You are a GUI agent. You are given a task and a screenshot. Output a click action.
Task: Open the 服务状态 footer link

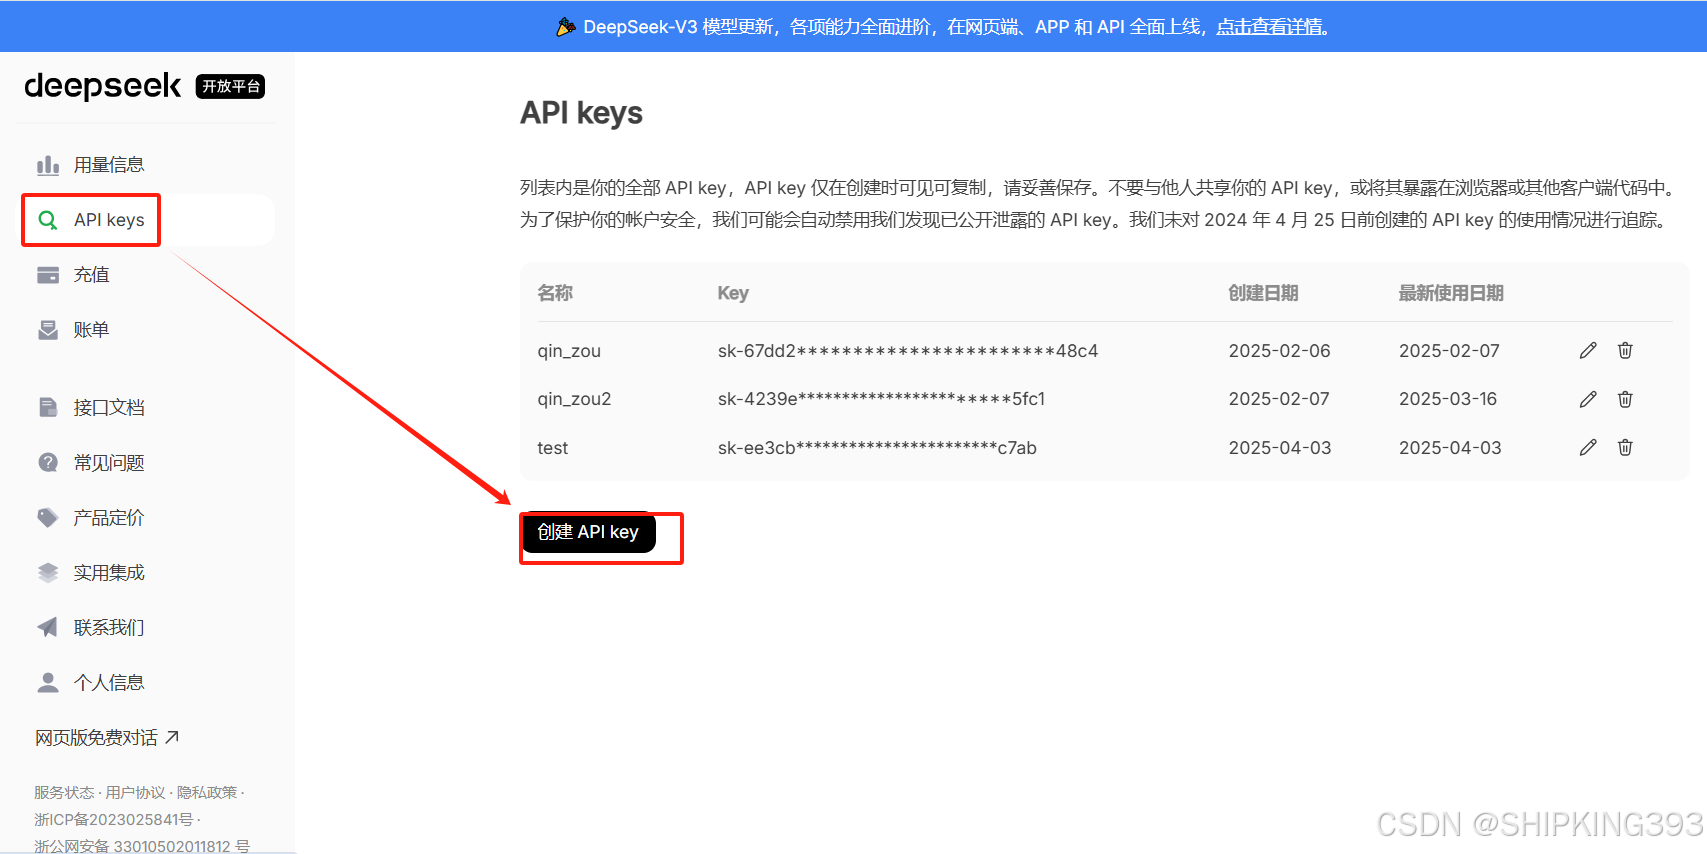(x=64, y=792)
